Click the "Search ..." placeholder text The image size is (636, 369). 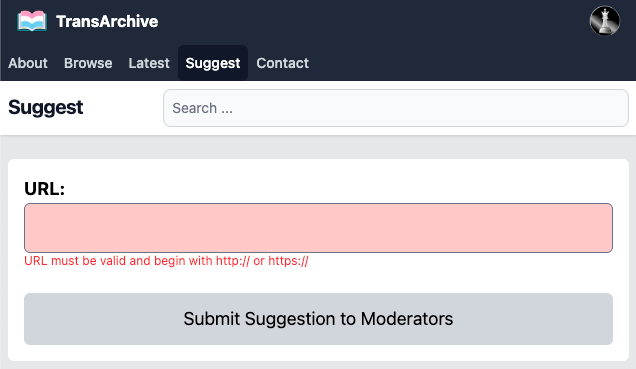202,108
